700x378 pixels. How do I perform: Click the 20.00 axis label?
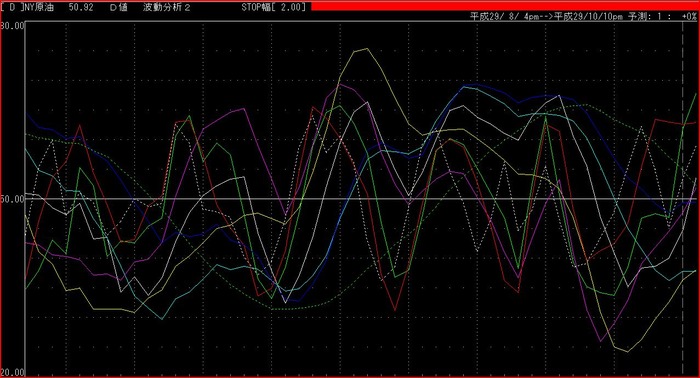12,372
